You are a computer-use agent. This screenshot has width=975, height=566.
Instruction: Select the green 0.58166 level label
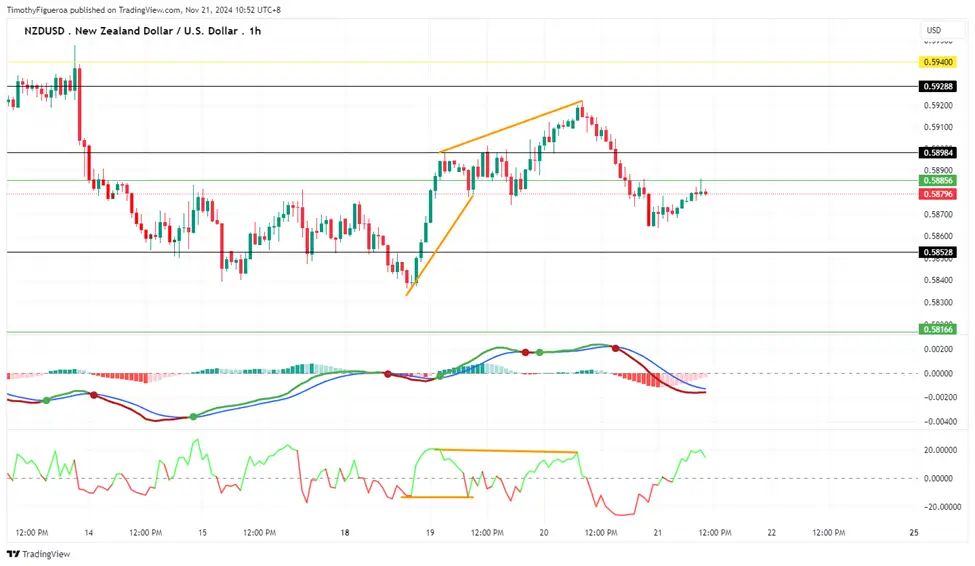pyautogui.click(x=938, y=329)
